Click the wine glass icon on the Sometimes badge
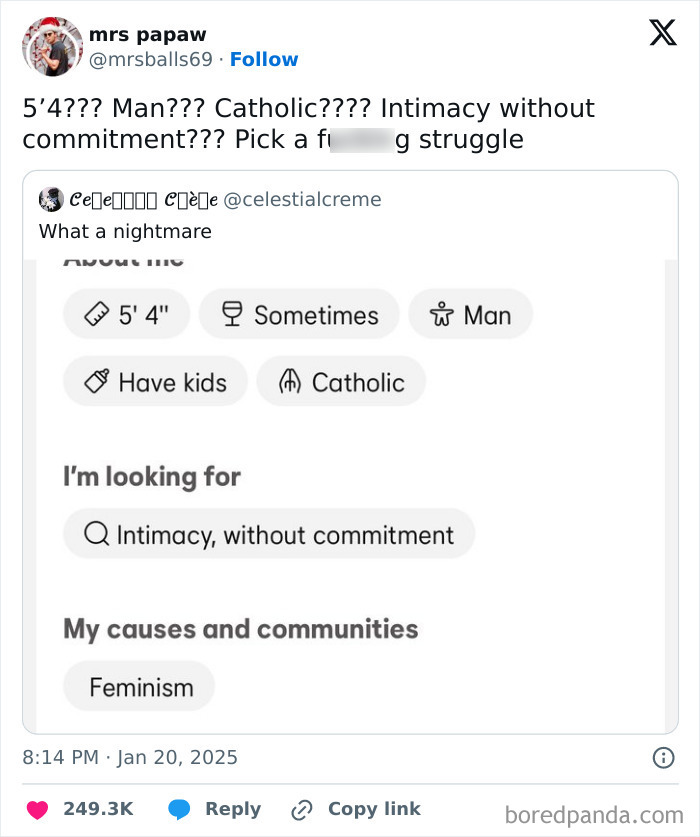Screen dimensions: 700x837 [x=228, y=313]
